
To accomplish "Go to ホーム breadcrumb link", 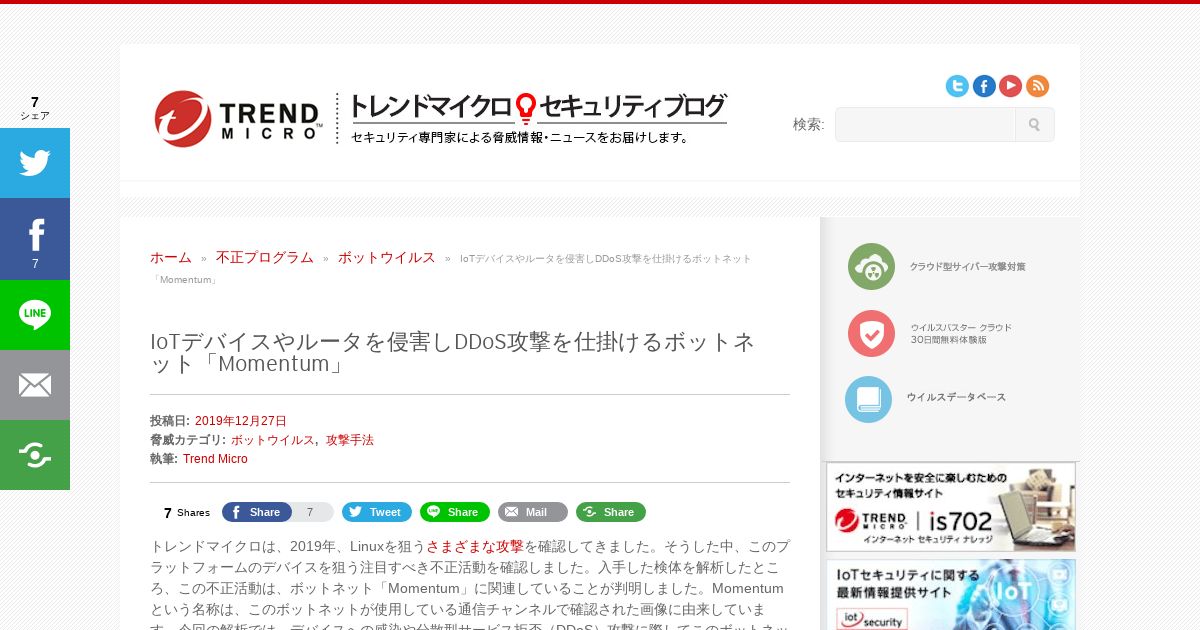I will click(x=171, y=258).
